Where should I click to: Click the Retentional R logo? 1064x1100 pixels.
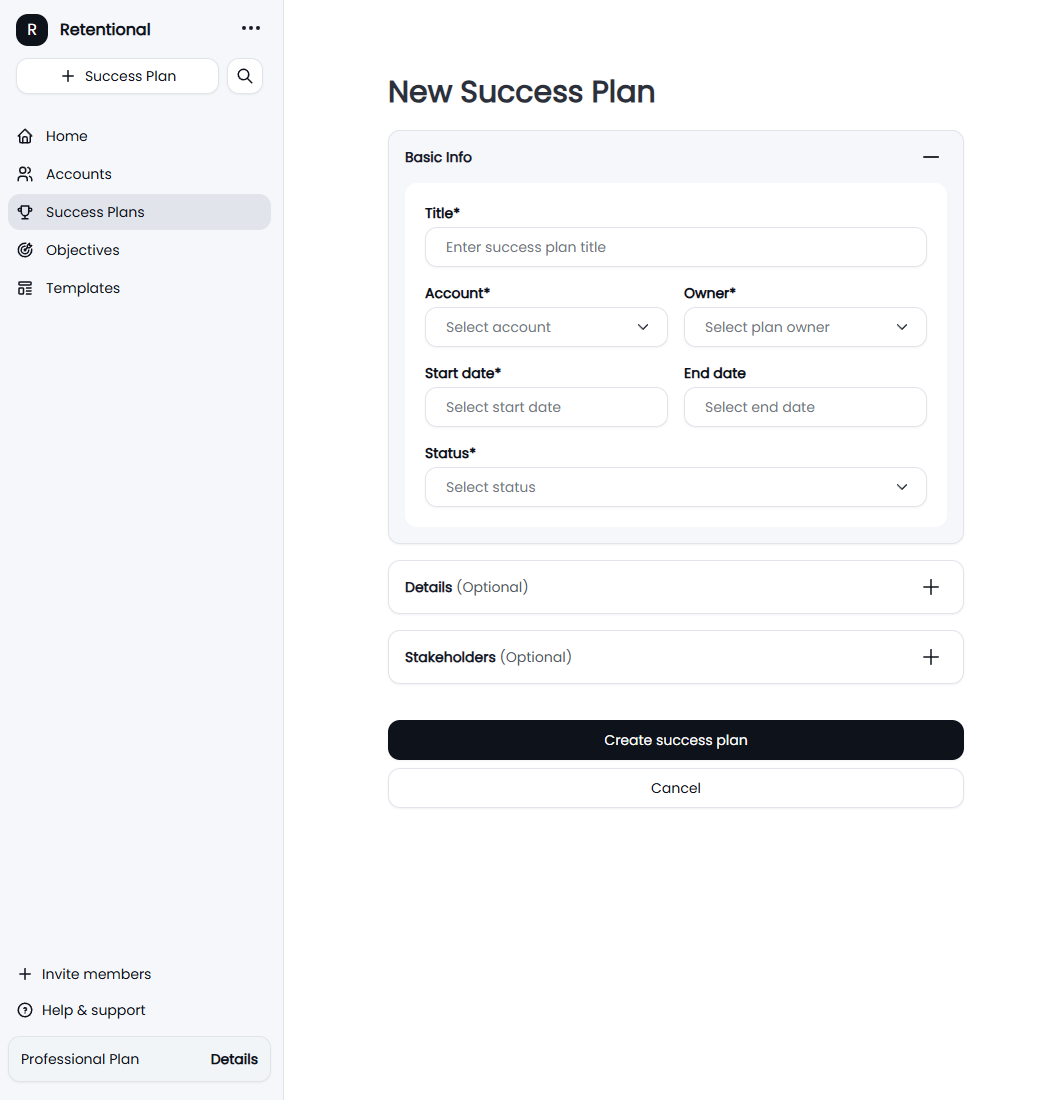pos(32,29)
